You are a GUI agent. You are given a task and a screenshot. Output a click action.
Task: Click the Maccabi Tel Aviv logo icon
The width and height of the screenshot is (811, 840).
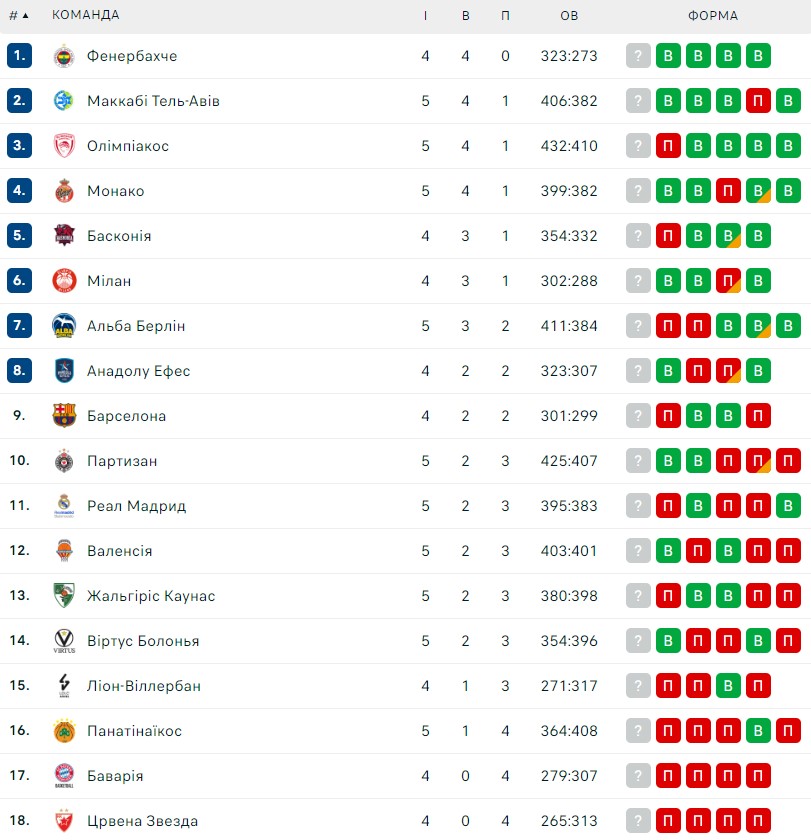(64, 101)
